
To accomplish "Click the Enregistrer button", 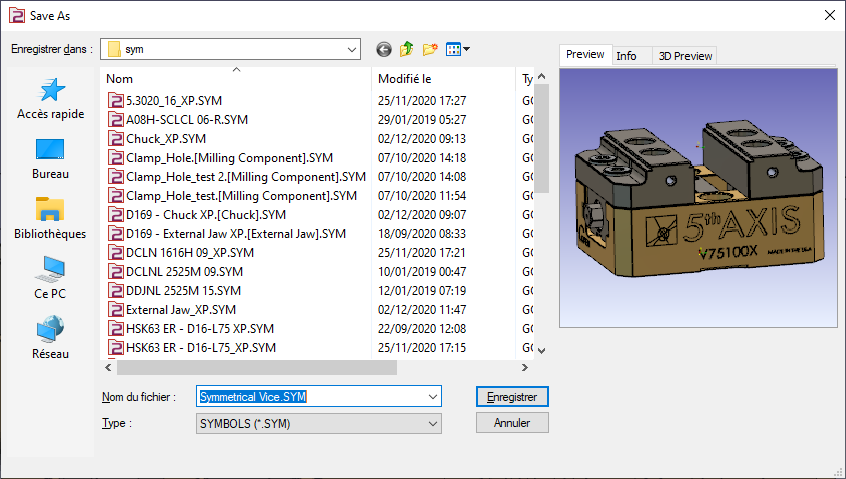I will coord(512,397).
